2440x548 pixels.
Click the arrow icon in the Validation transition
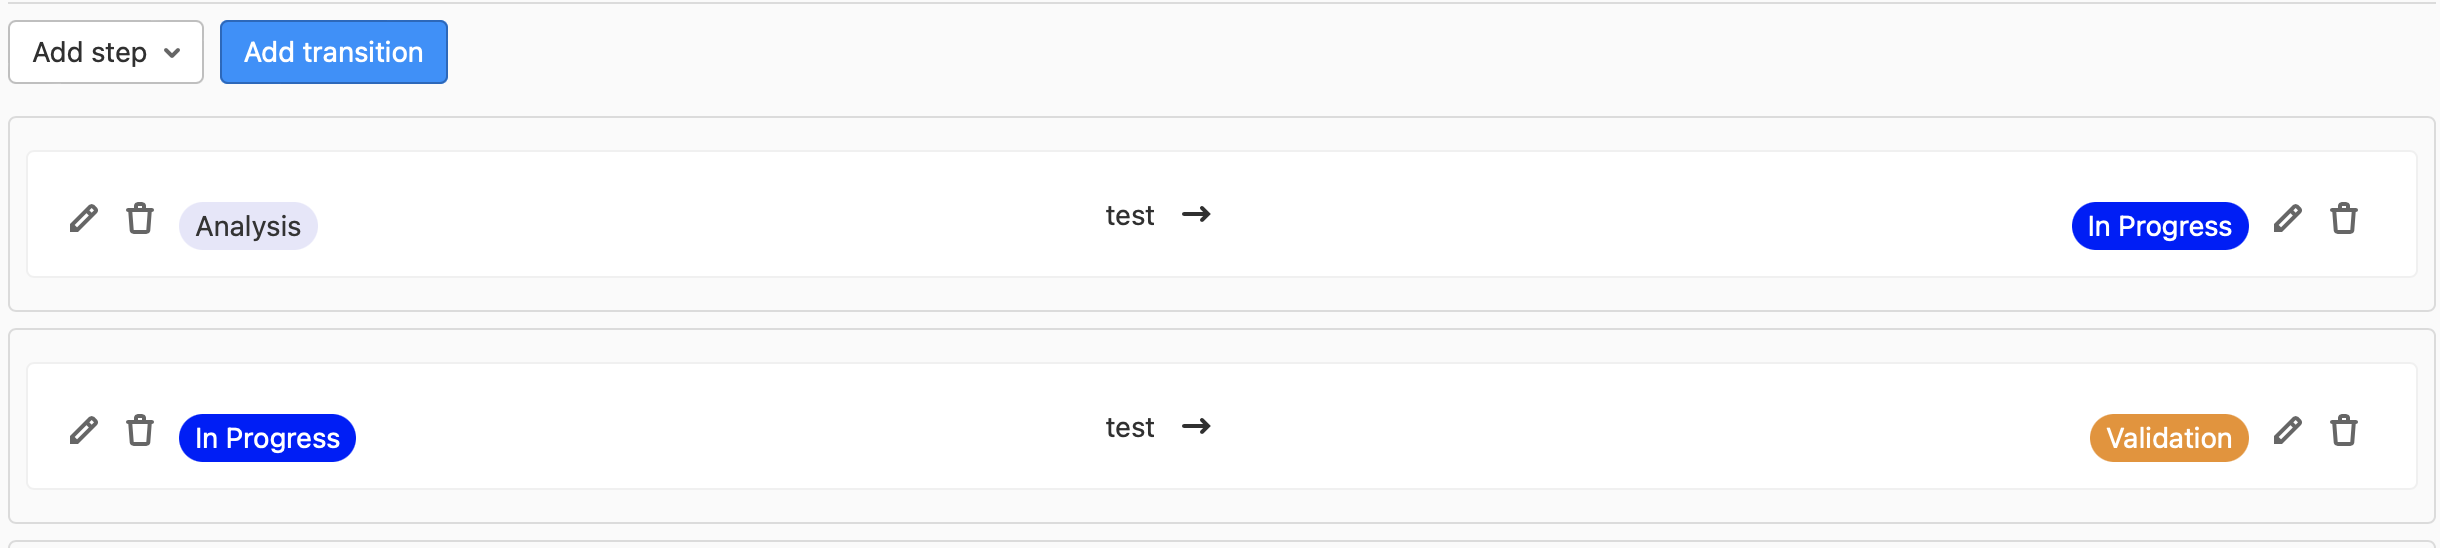click(1196, 426)
